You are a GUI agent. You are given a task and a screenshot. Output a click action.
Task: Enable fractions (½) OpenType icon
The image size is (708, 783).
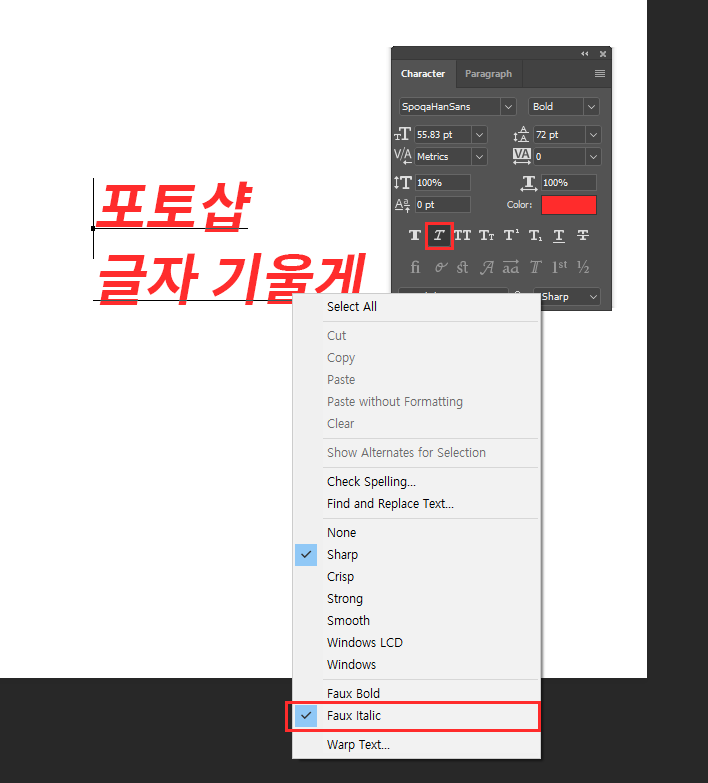(583, 267)
